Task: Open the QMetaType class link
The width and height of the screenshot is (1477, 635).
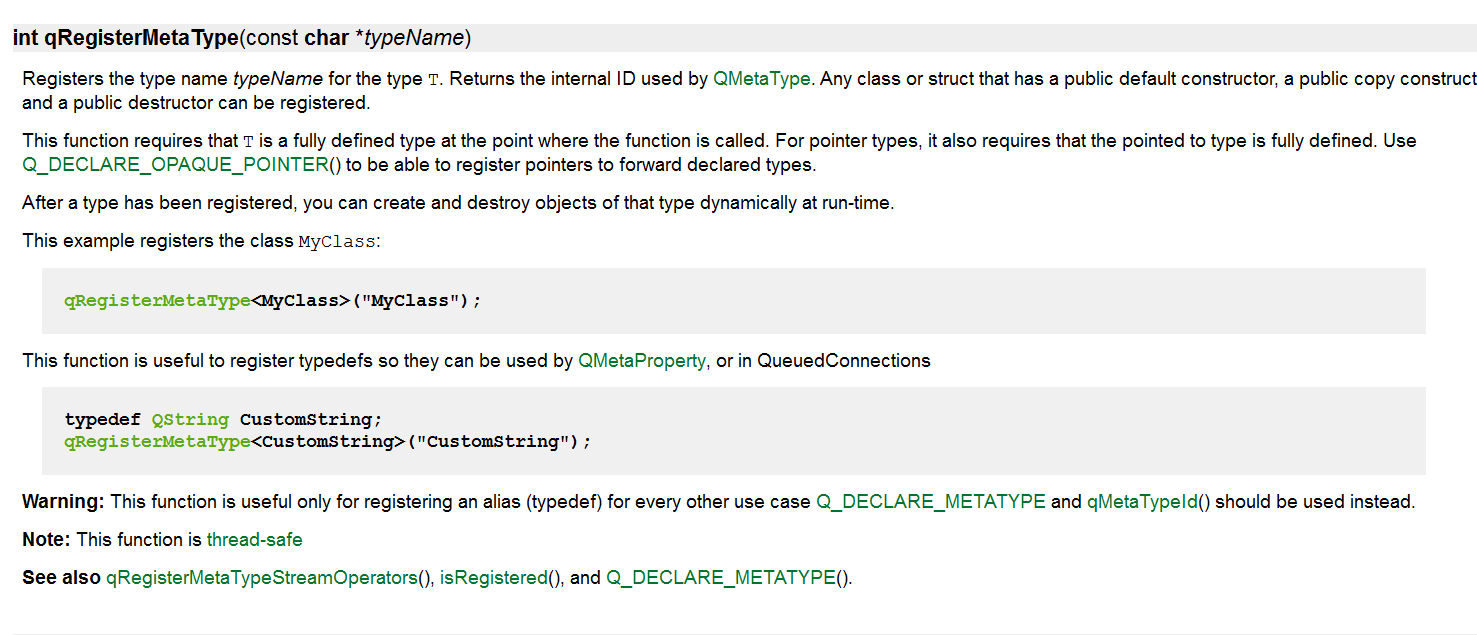Action: coord(762,79)
